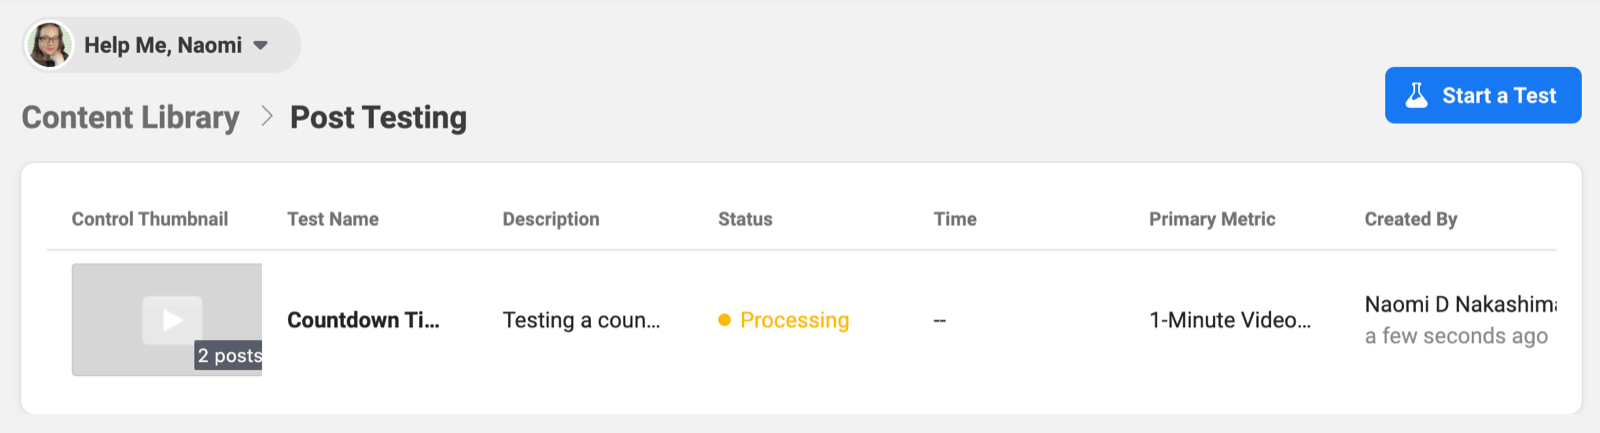The image size is (1600, 433).
Task: Click the Naomi profile avatar picture
Action: (x=49, y=45)
